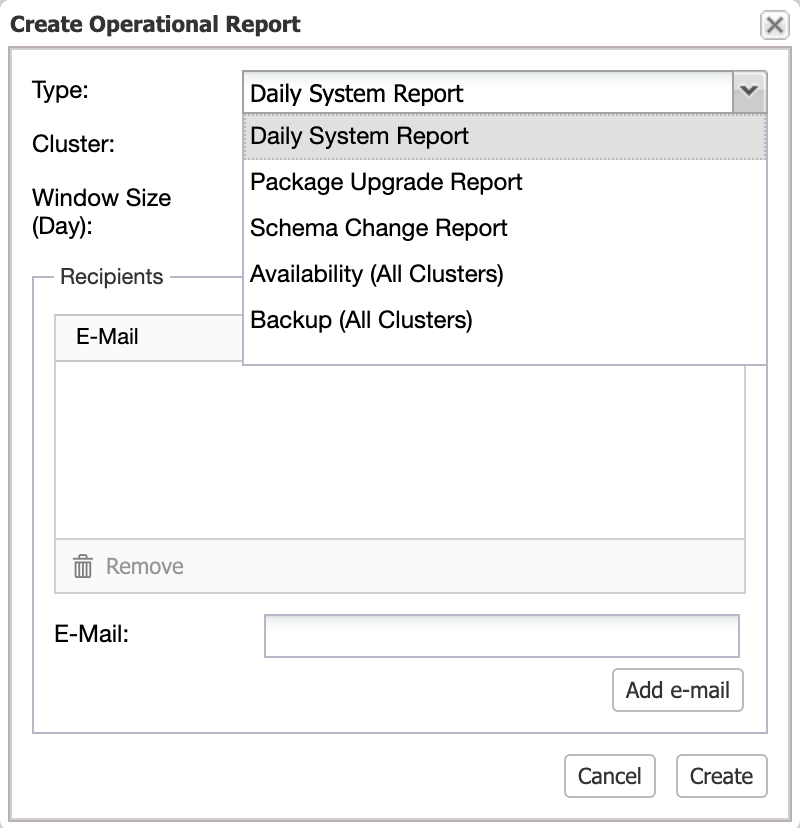This screenshot has height=828, width=800.
Task: Click the Recipients group legend
Action: coord(111,277)
